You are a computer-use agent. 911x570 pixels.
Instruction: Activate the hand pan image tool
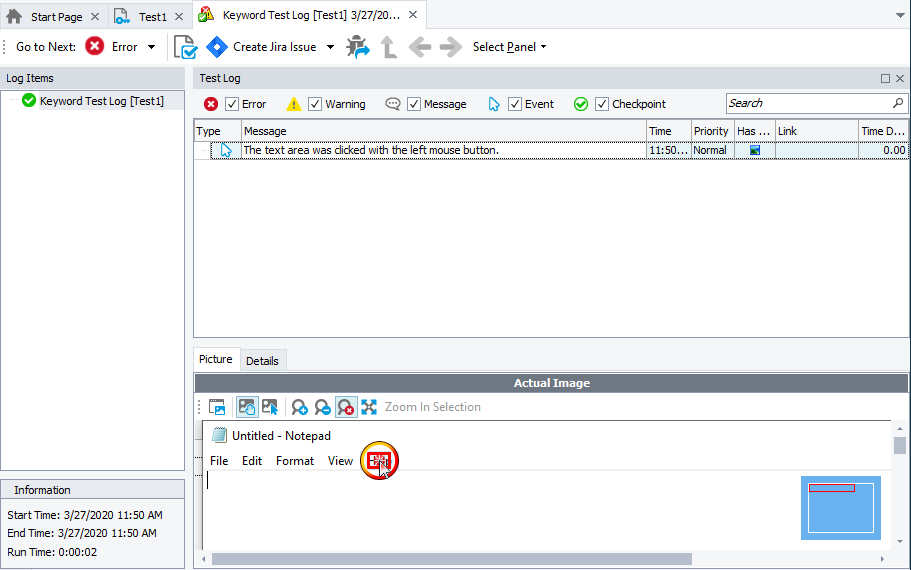[x=247, y=407]
